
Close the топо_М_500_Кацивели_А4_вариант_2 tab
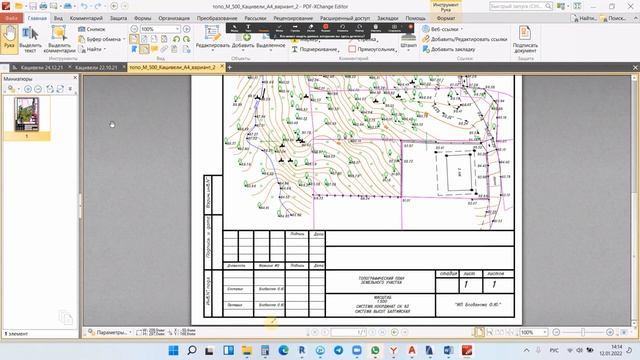click(222, 66)
